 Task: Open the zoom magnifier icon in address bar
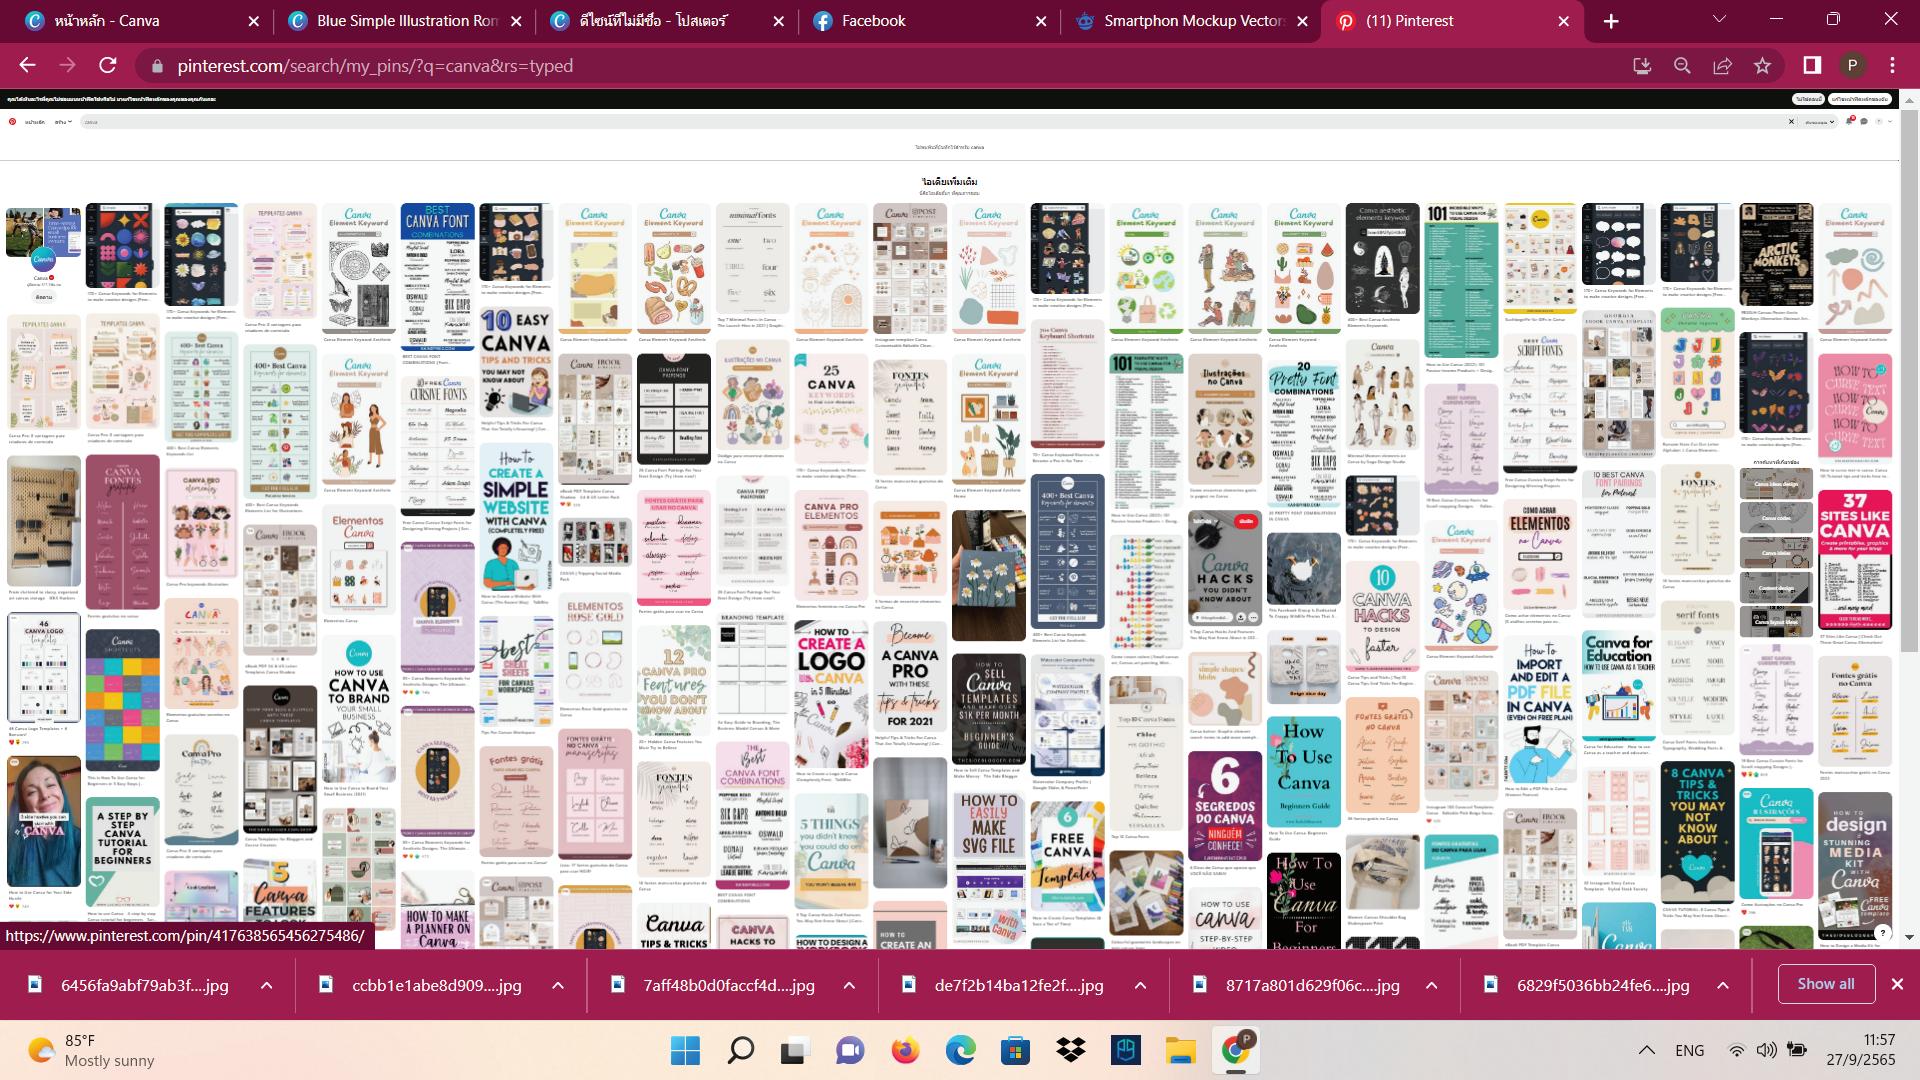(x=1682, y=65)
